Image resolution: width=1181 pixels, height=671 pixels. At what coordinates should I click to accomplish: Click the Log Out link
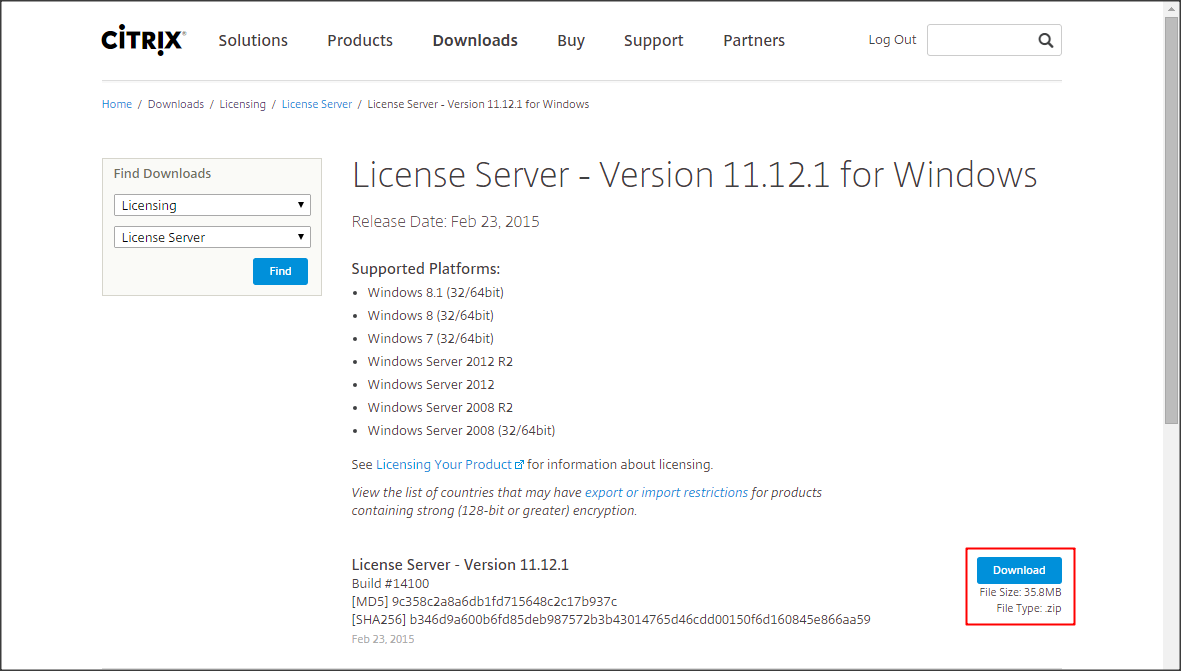[x=892, y=40]
